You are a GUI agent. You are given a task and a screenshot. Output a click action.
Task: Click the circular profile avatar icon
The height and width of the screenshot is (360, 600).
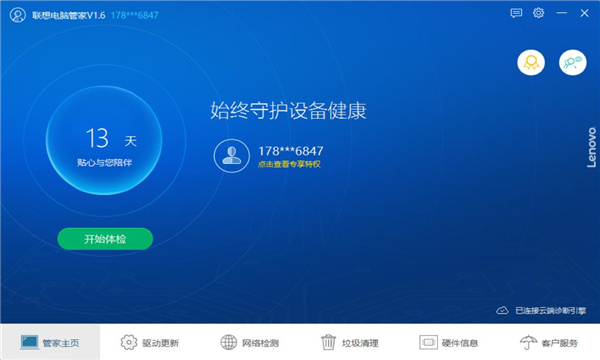[x=232, y=156]
